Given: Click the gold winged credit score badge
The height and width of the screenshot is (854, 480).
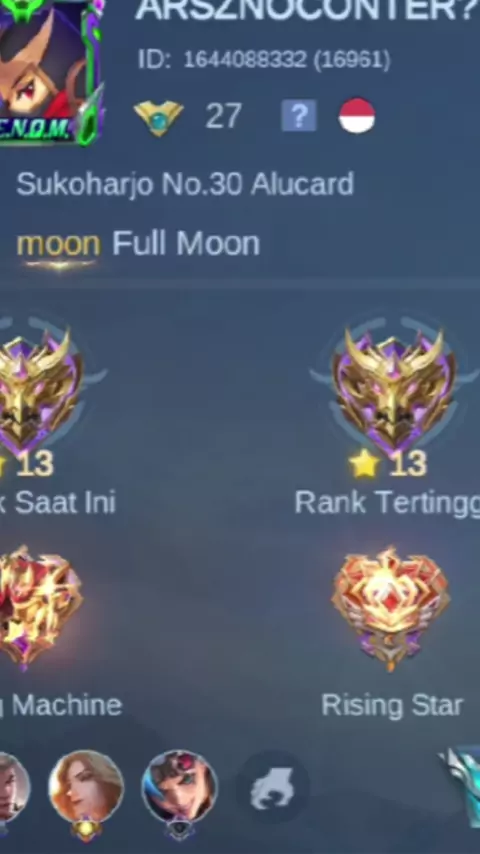Looking at the screenshot, I should 159,117.
